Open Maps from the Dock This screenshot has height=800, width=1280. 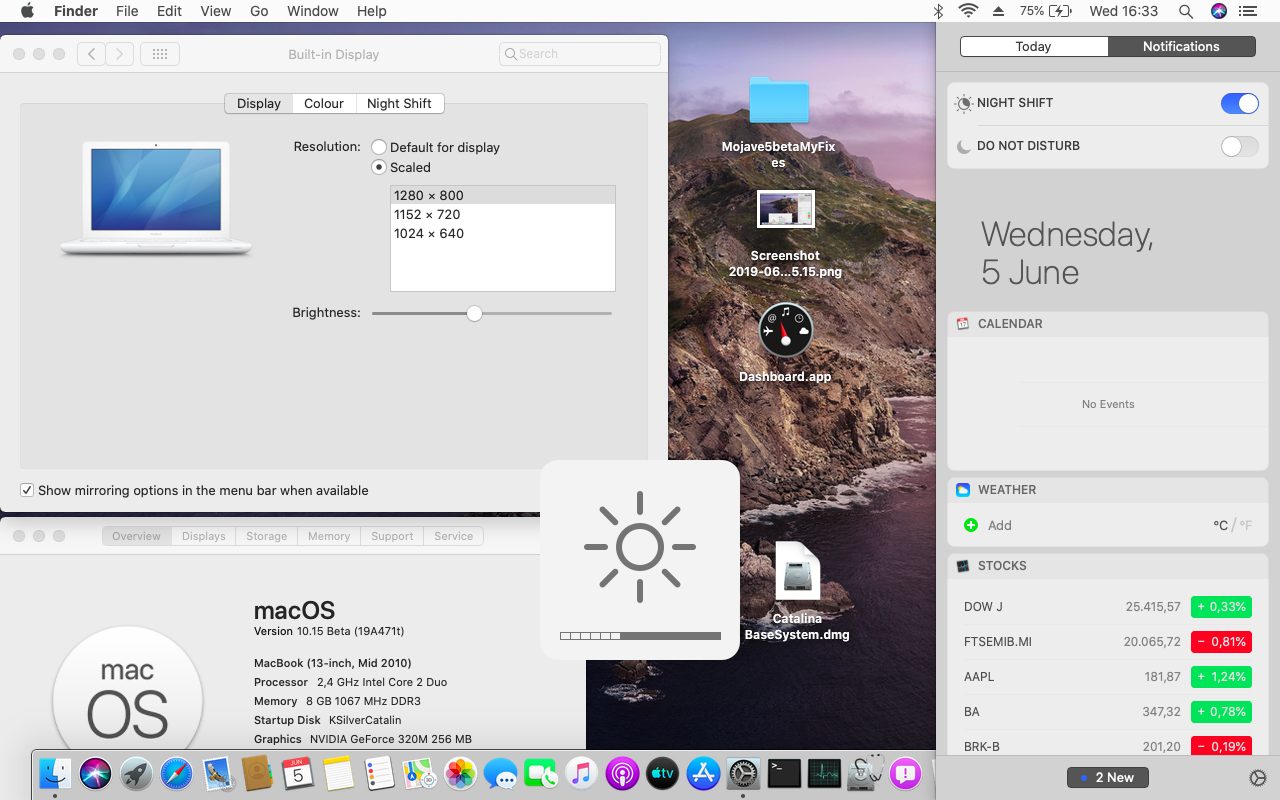419,773
